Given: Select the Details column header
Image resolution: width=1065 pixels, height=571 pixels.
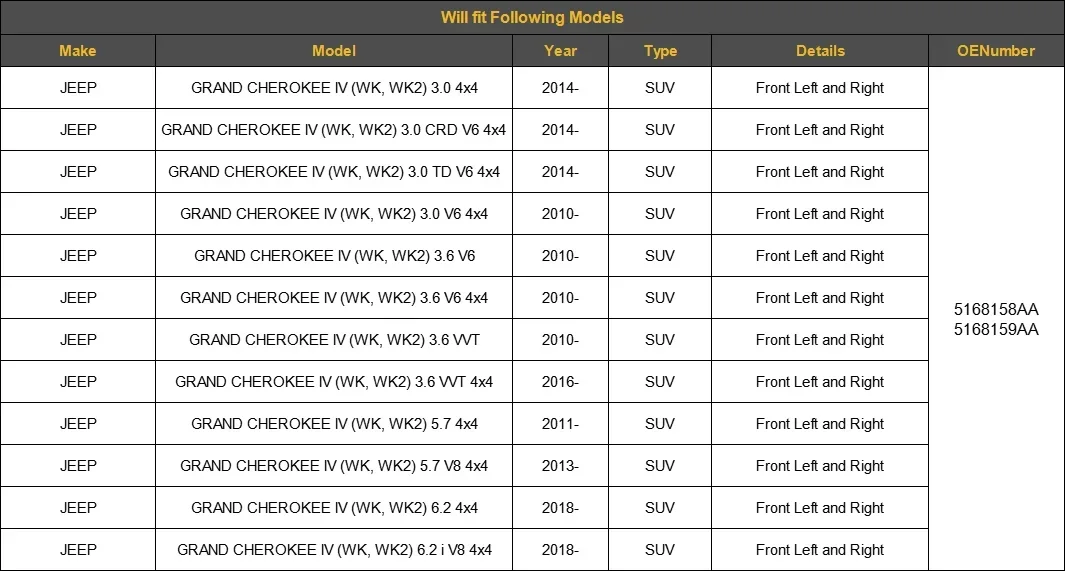Looking at the screenshot, I should 820,51.
